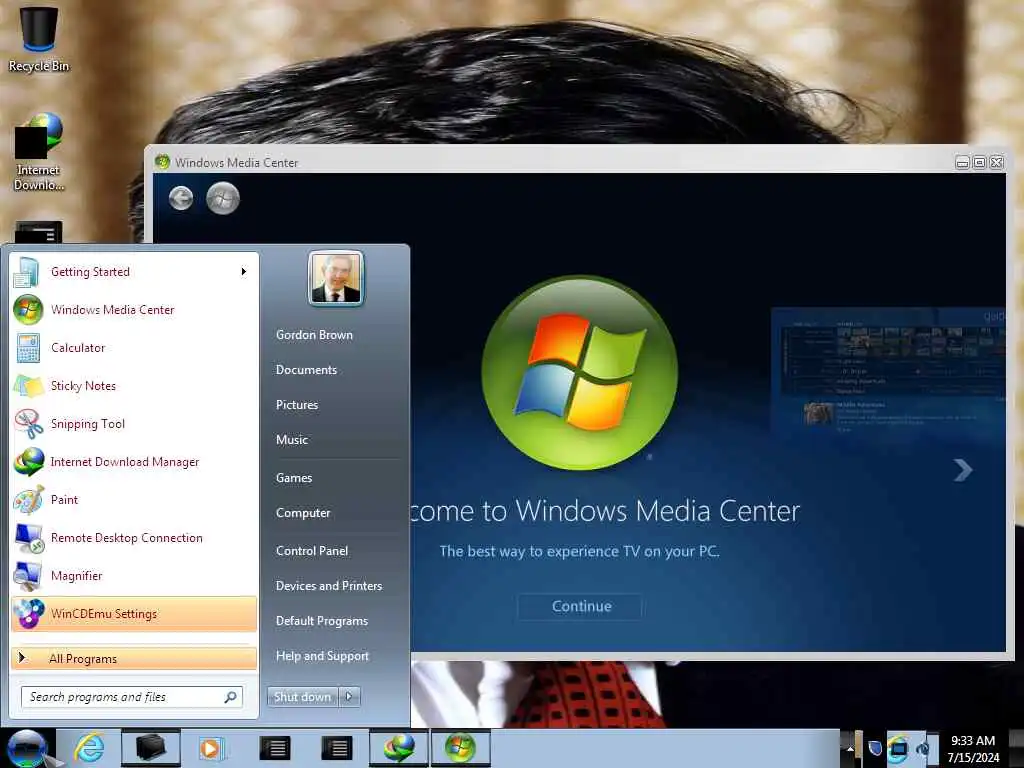The height and width of the screenshot is (768, 1024).
Task: Click the search magnifier icon in Start menu
Action: [230, 697]
